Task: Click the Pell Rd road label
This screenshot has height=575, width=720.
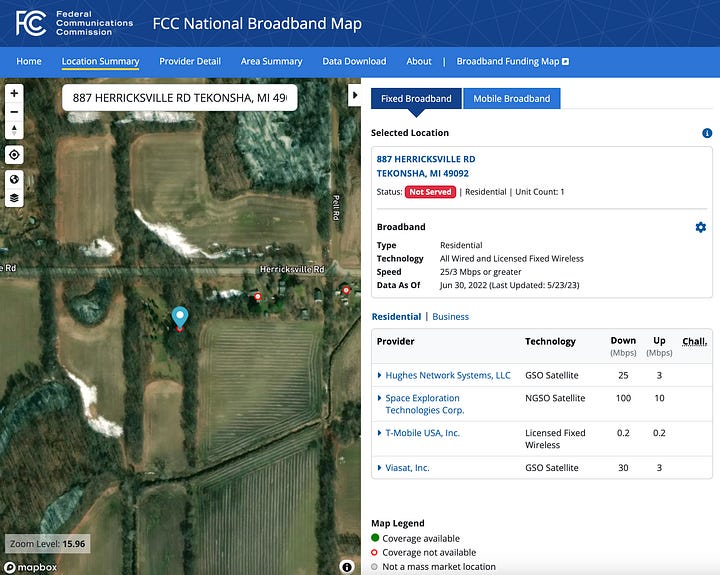Action: pyautogui.click(x=336, y=208)
